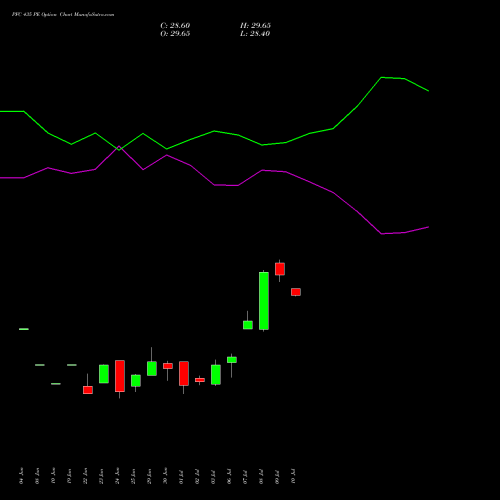Select the open value O: 29.65
Screen dimensions: 500x500
[175, 34]
